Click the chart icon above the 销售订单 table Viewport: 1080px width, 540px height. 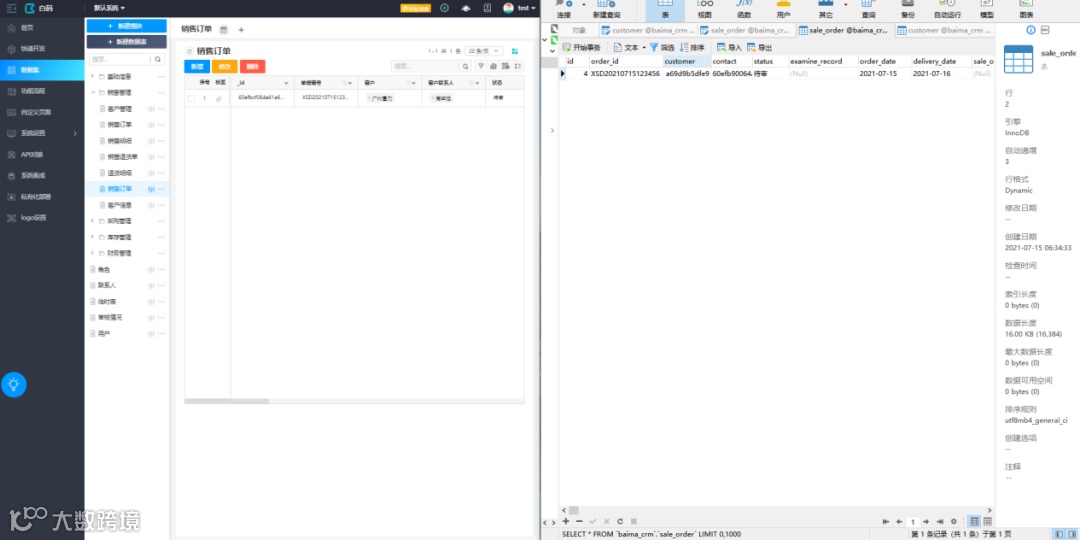(493, 66)
